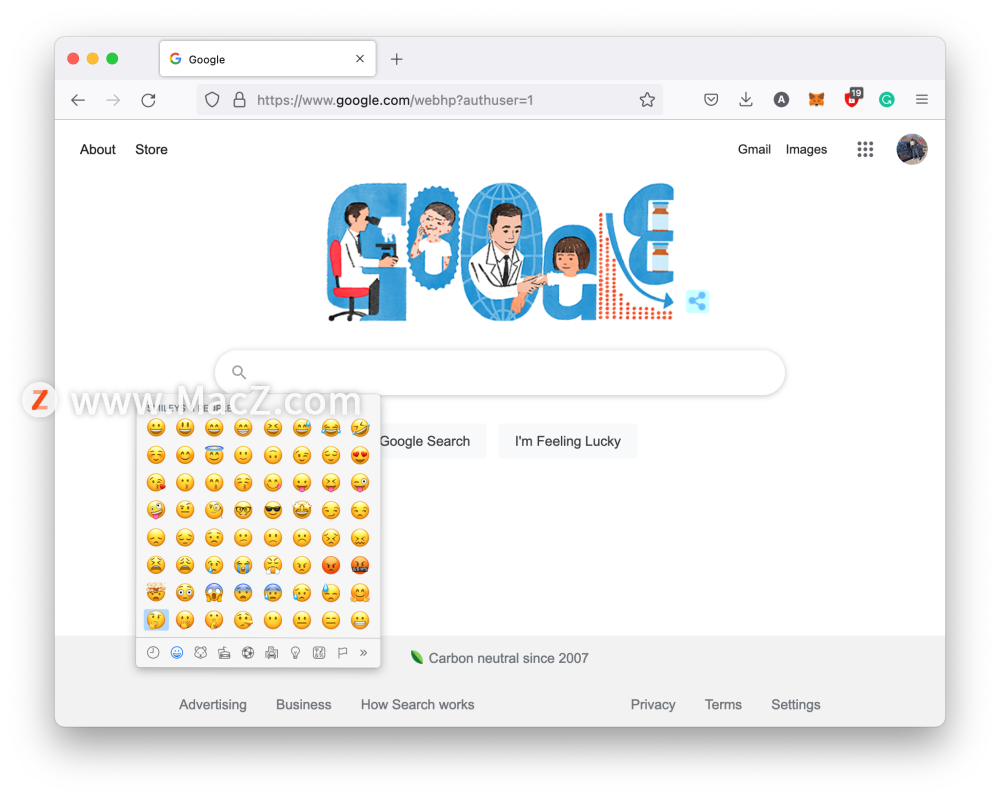
Task: Insert the nerd face with glasses emoji
Action: 243,510
